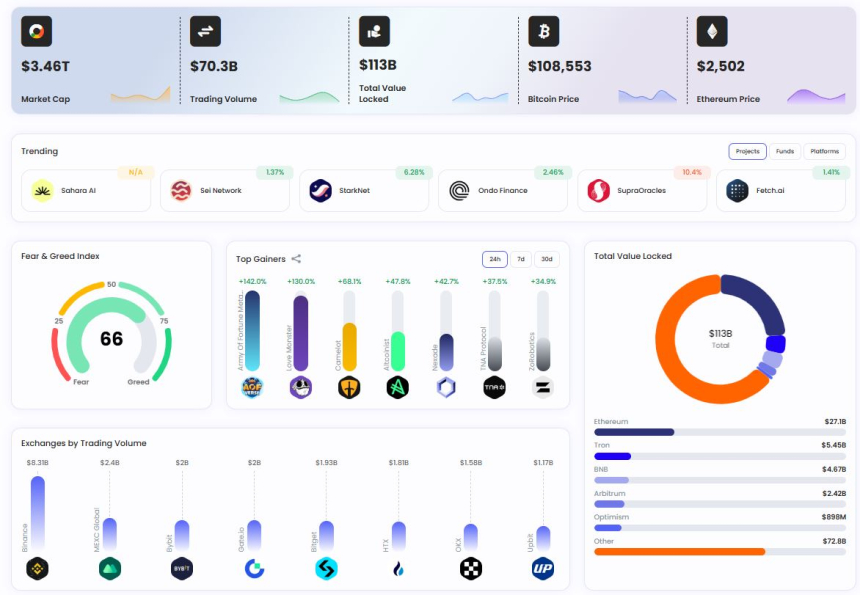Select the Projects tab in Trending

pyautogui.click(x=747, y=152)
